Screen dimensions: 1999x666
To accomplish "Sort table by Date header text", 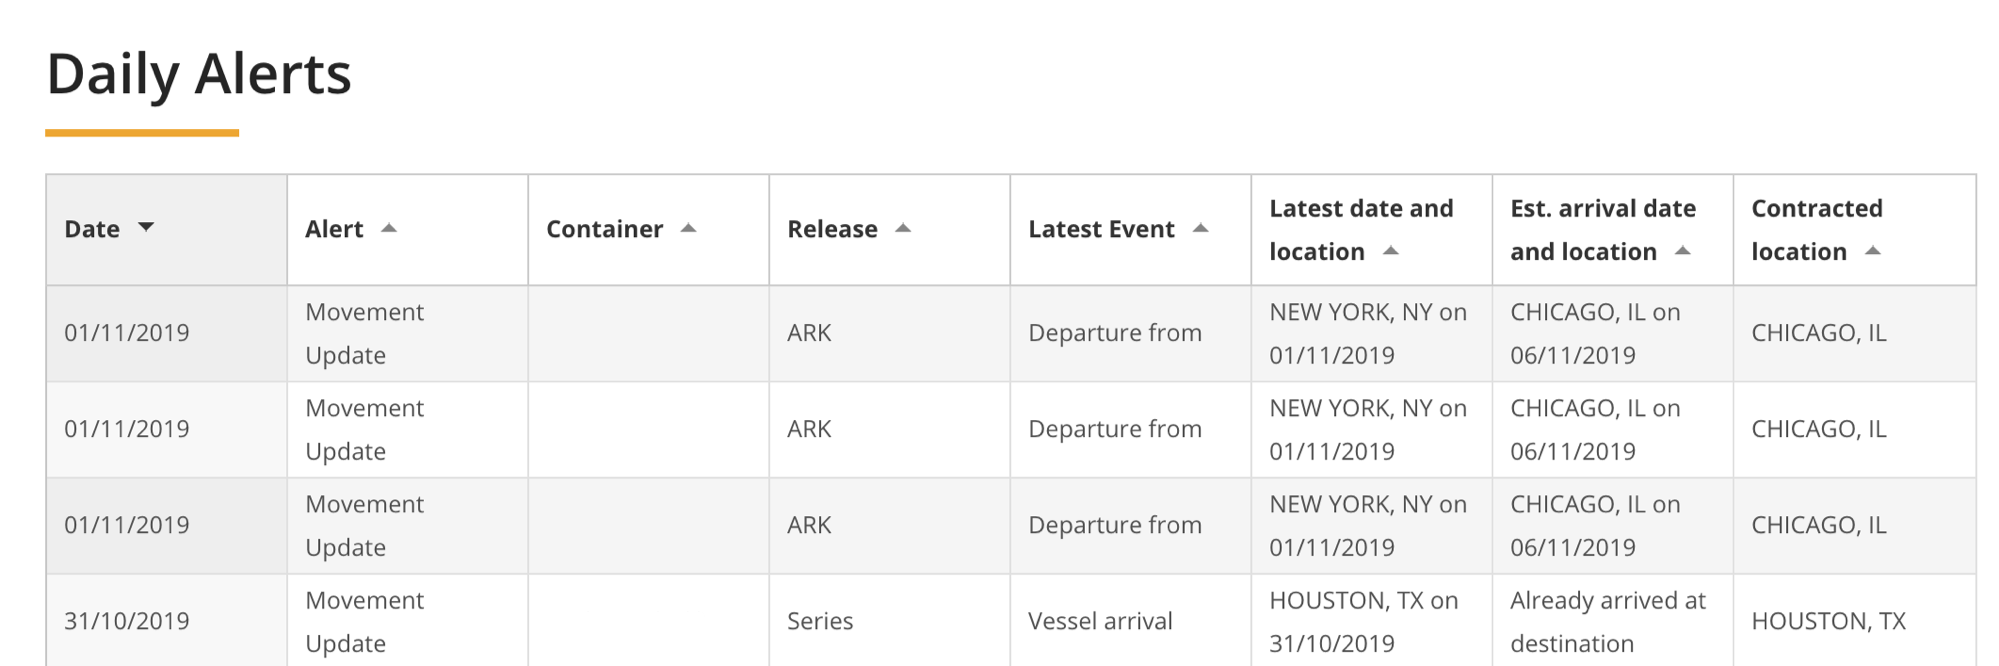I will pyautogui.click(x=92, y=229).
